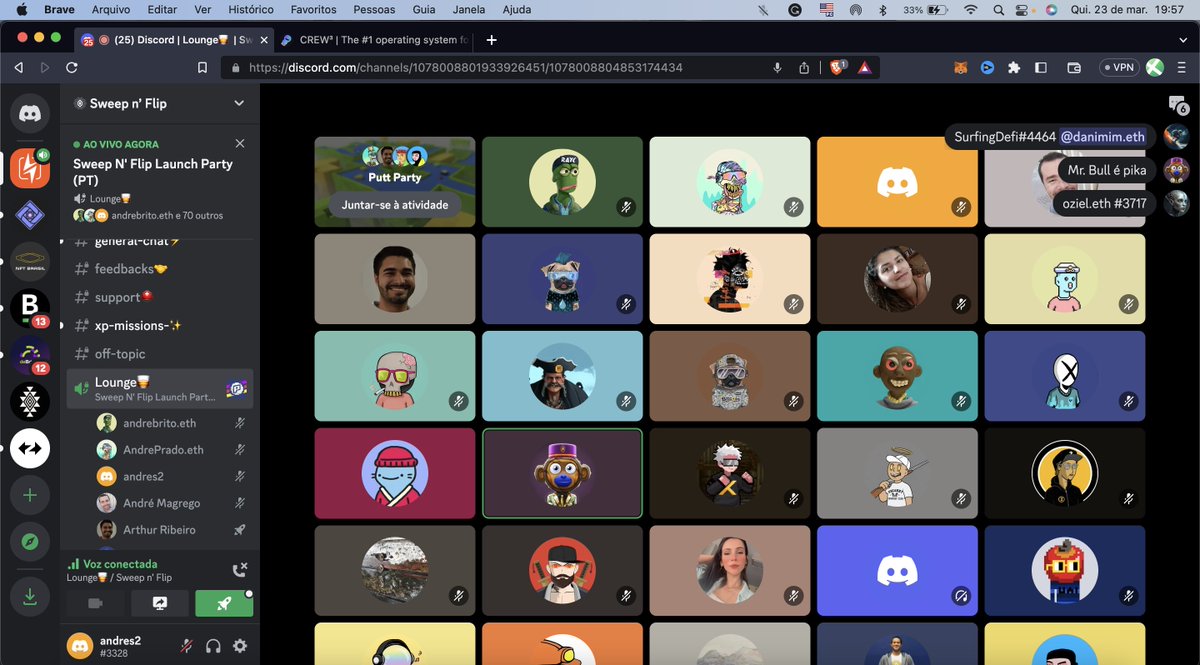Select the Lounge voice channel
The width and height of the screenshot is (1200, 665).
[x=160, y=388]
